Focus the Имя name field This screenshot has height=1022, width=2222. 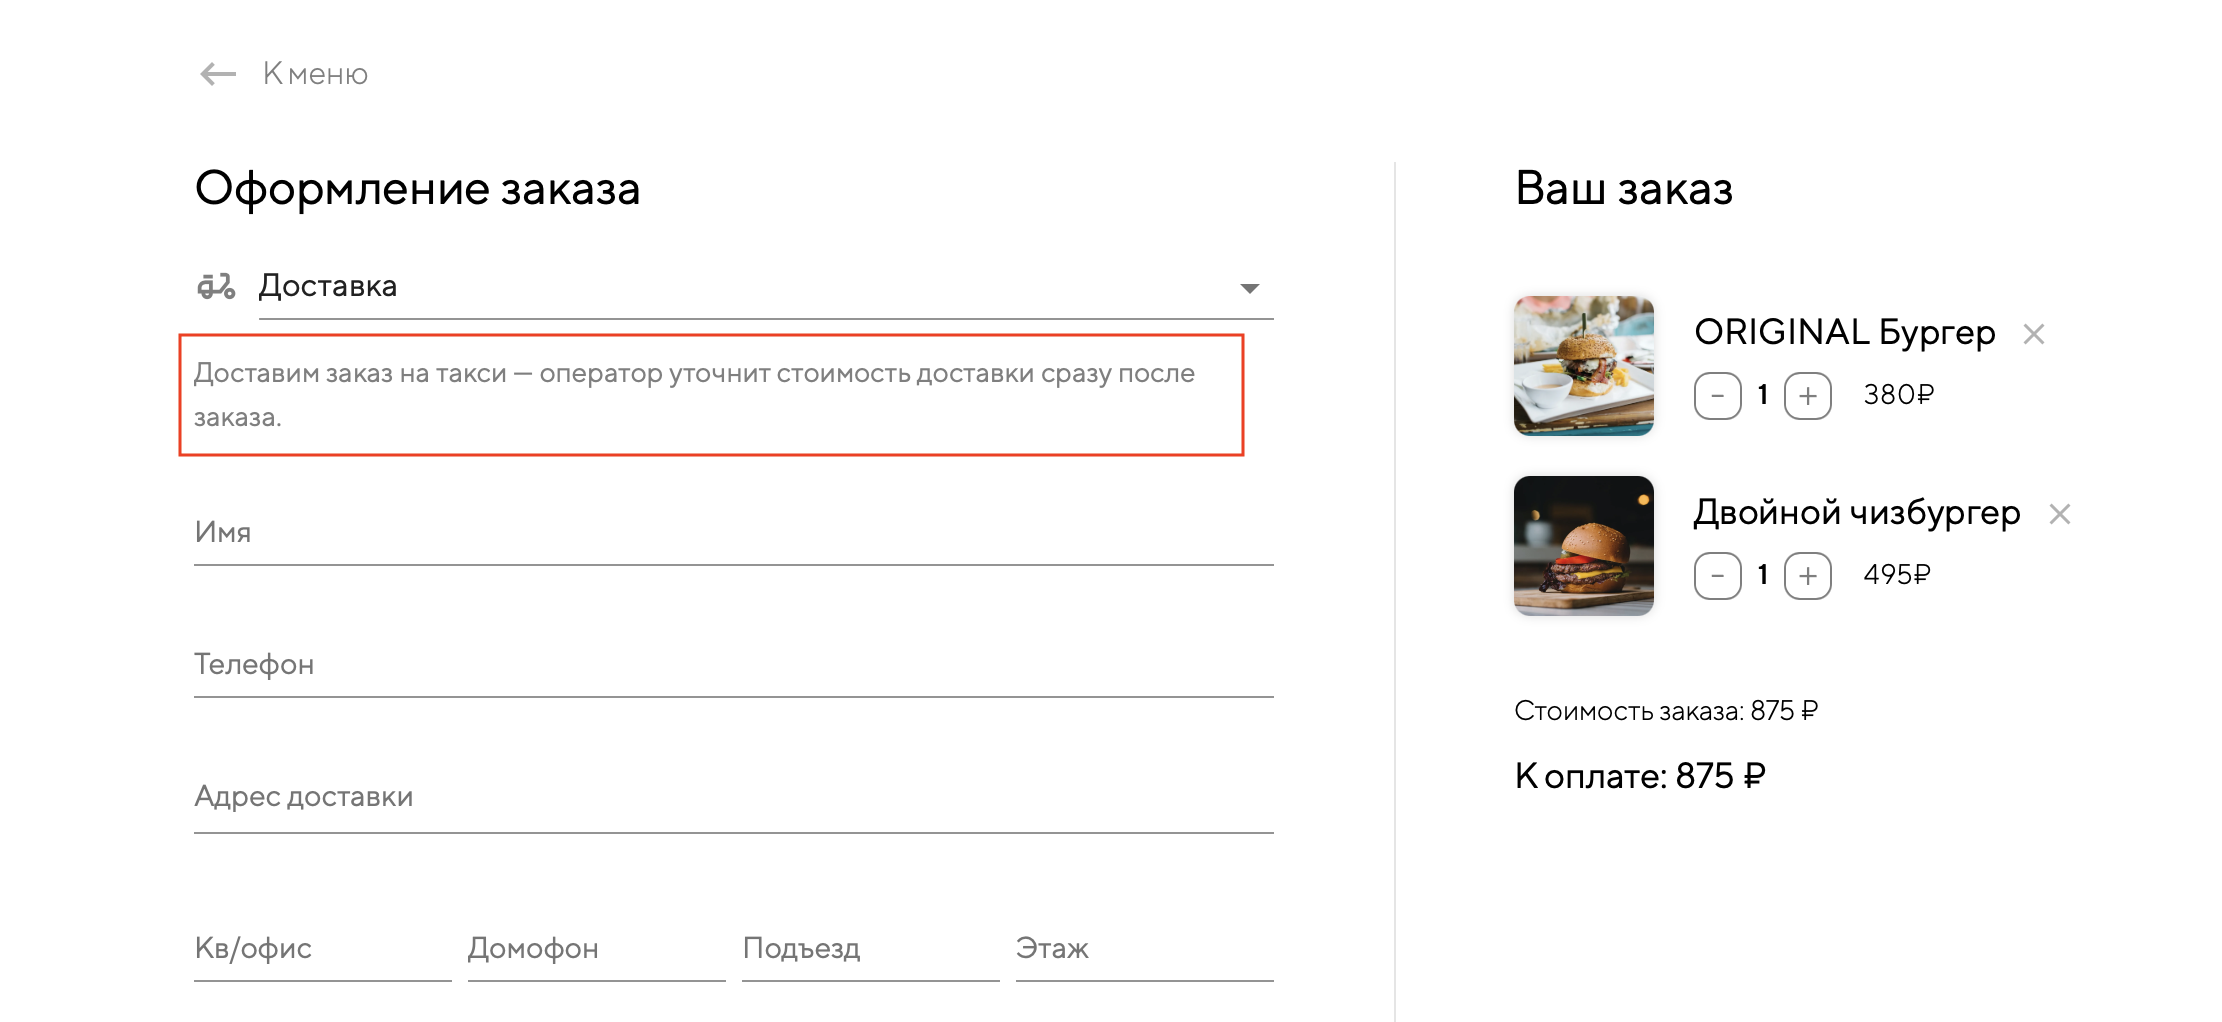click(x=733, y=533)
